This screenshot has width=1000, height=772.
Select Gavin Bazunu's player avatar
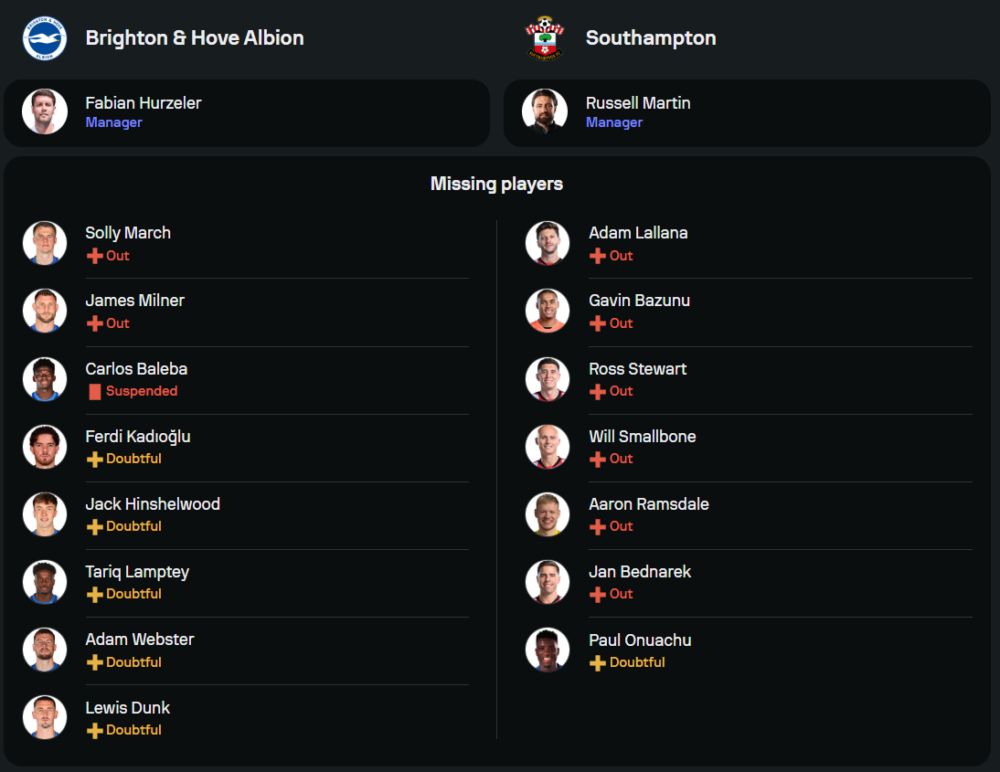pos(548,311)
